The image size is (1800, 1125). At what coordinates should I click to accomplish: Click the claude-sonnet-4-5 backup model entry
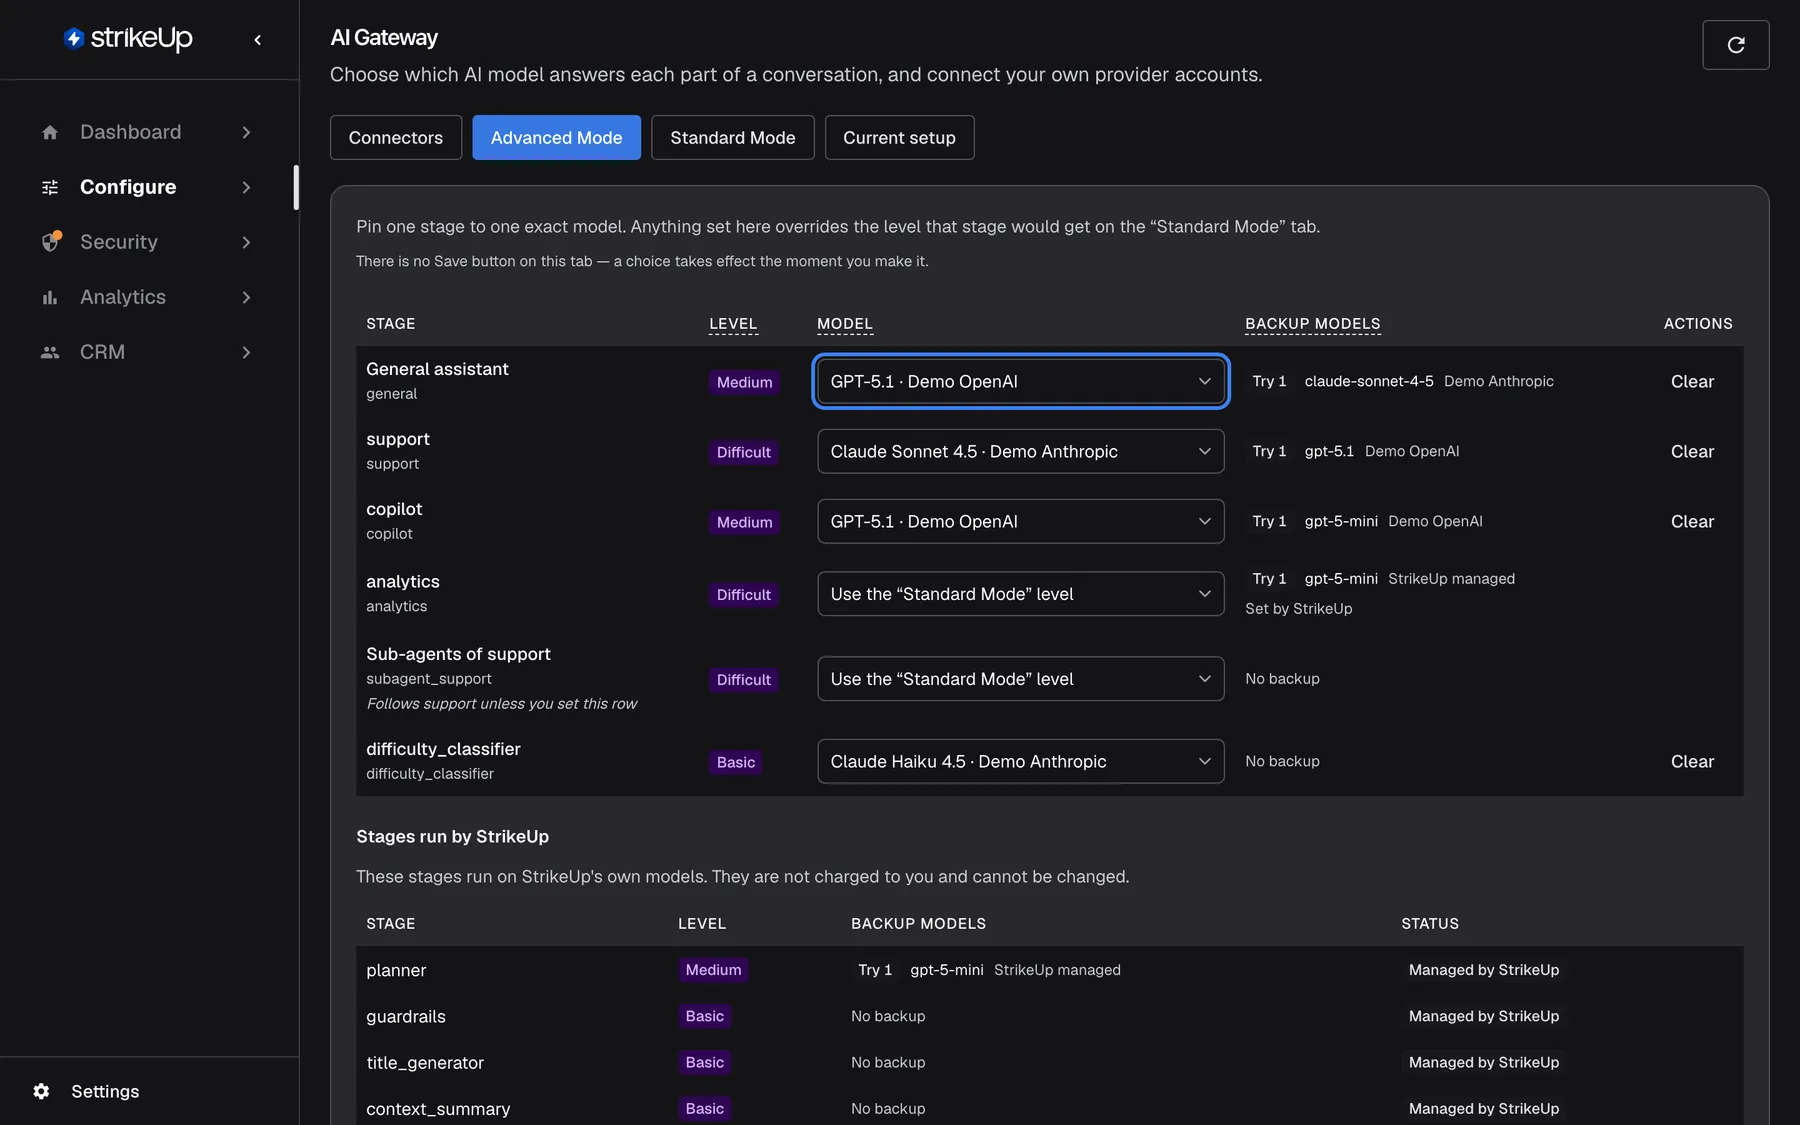pos(1369,381)
